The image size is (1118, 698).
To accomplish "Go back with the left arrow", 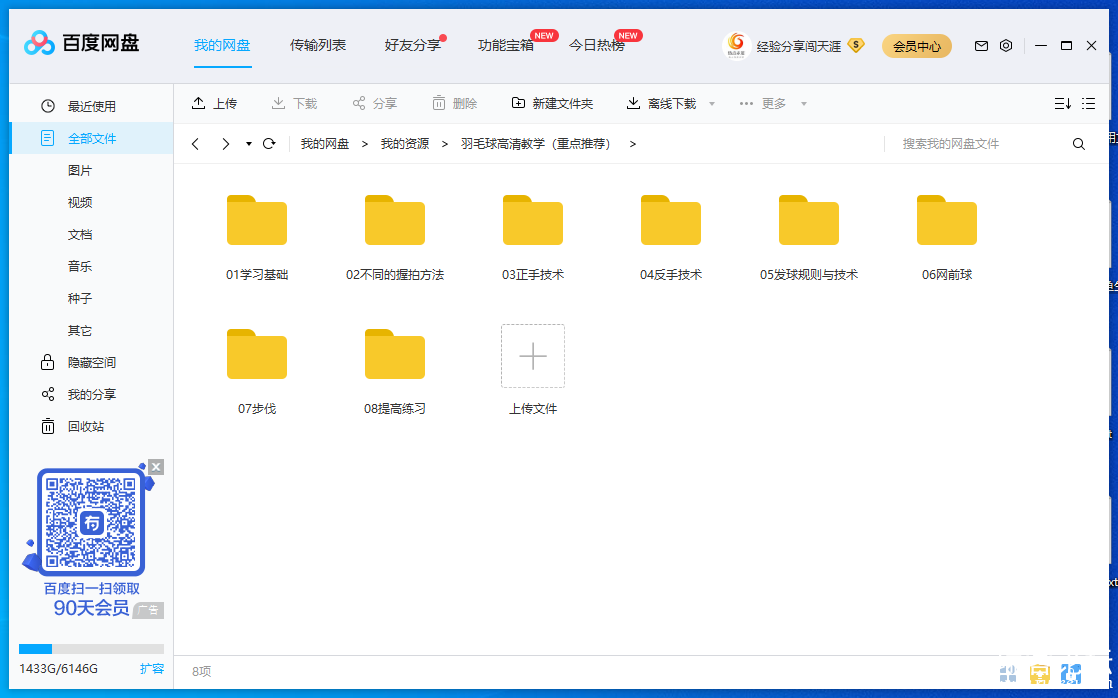I will (195, 144).
